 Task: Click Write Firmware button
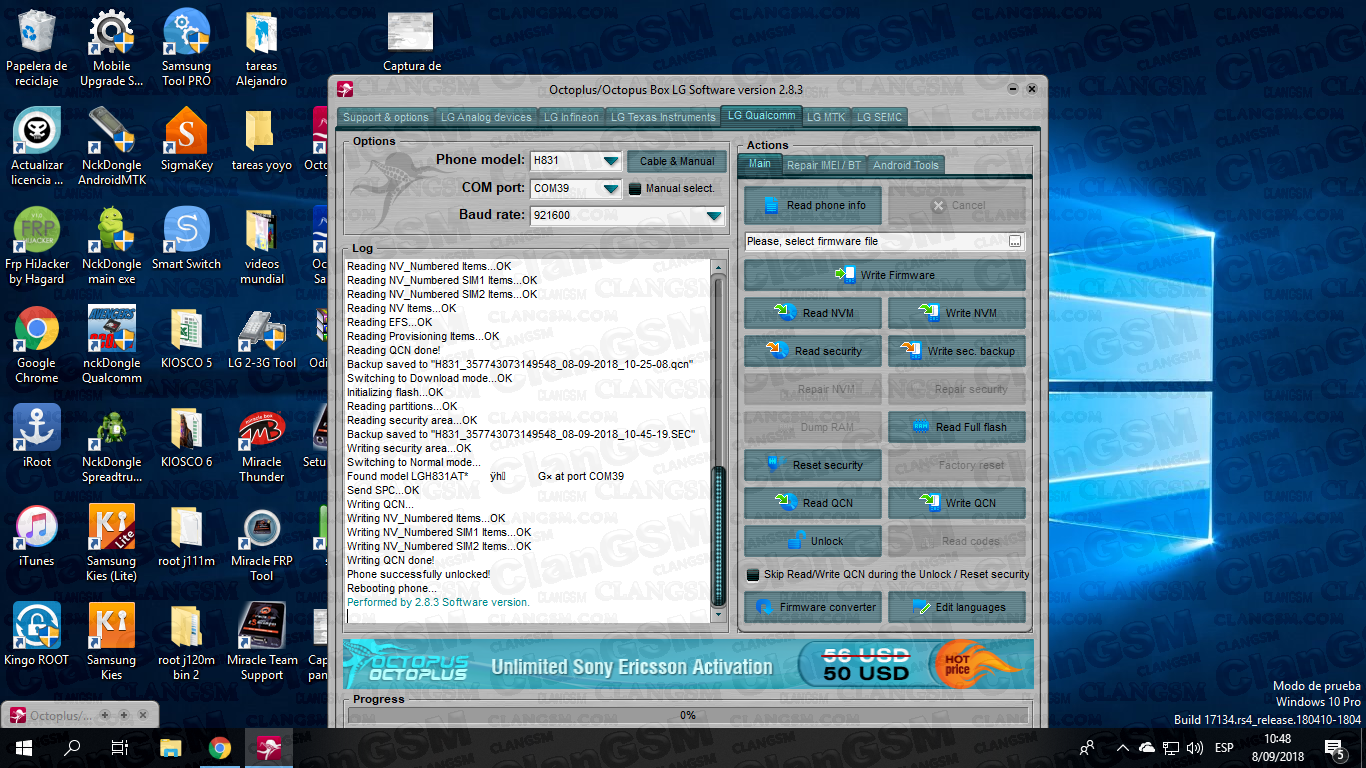tap(885, 275)
